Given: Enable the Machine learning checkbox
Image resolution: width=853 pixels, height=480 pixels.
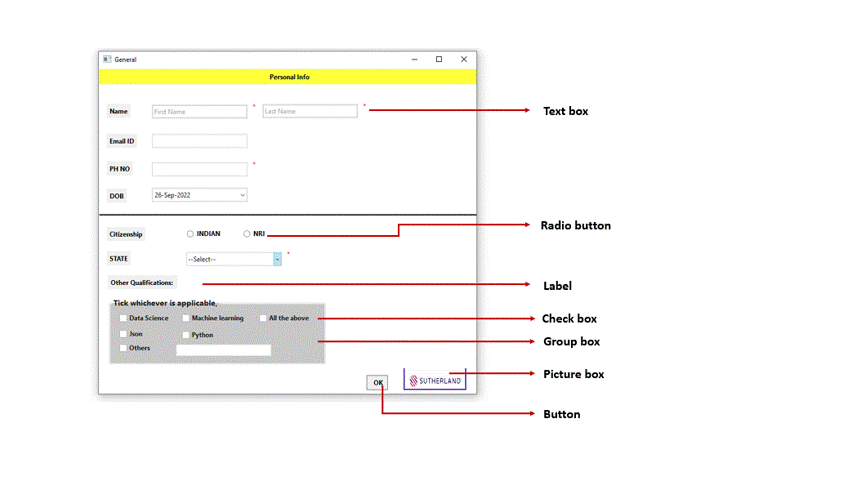Looking at the screenshot, I should tap(186, 318).
